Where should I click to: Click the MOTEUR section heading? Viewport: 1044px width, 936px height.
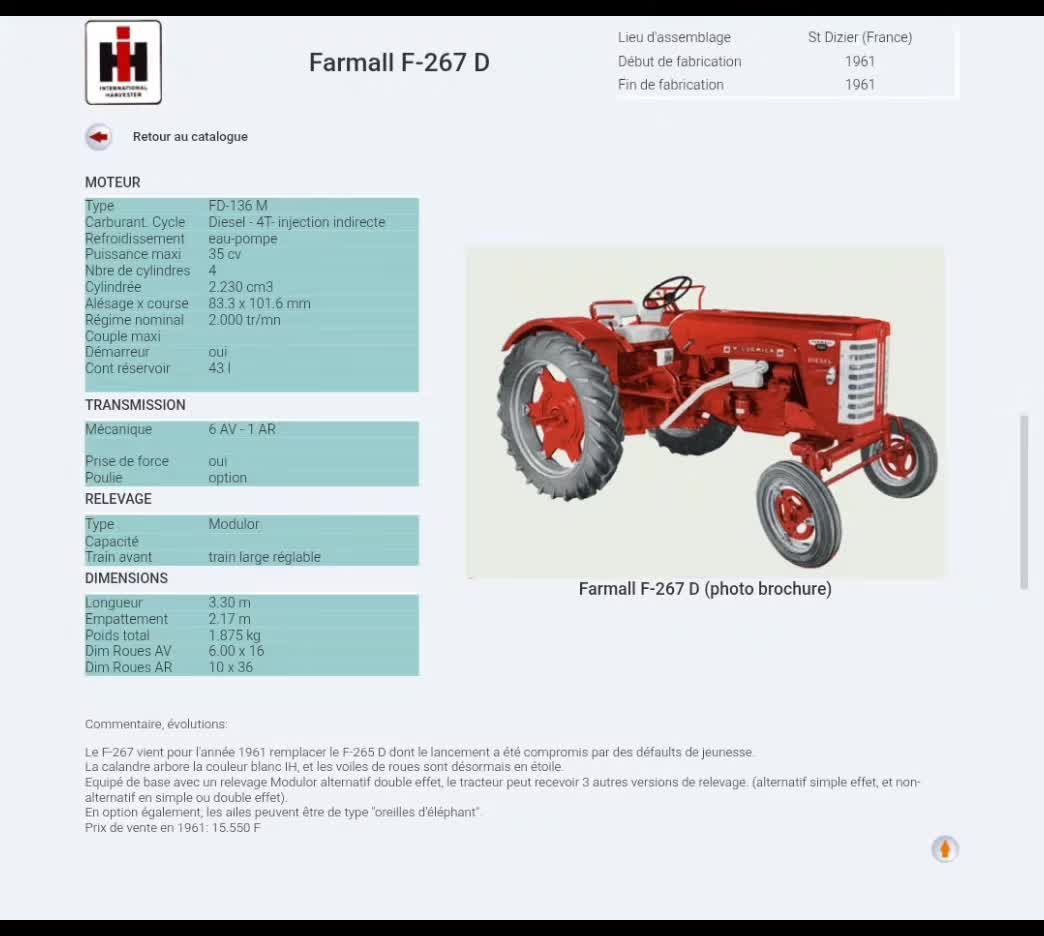click(x=113, y=182)
